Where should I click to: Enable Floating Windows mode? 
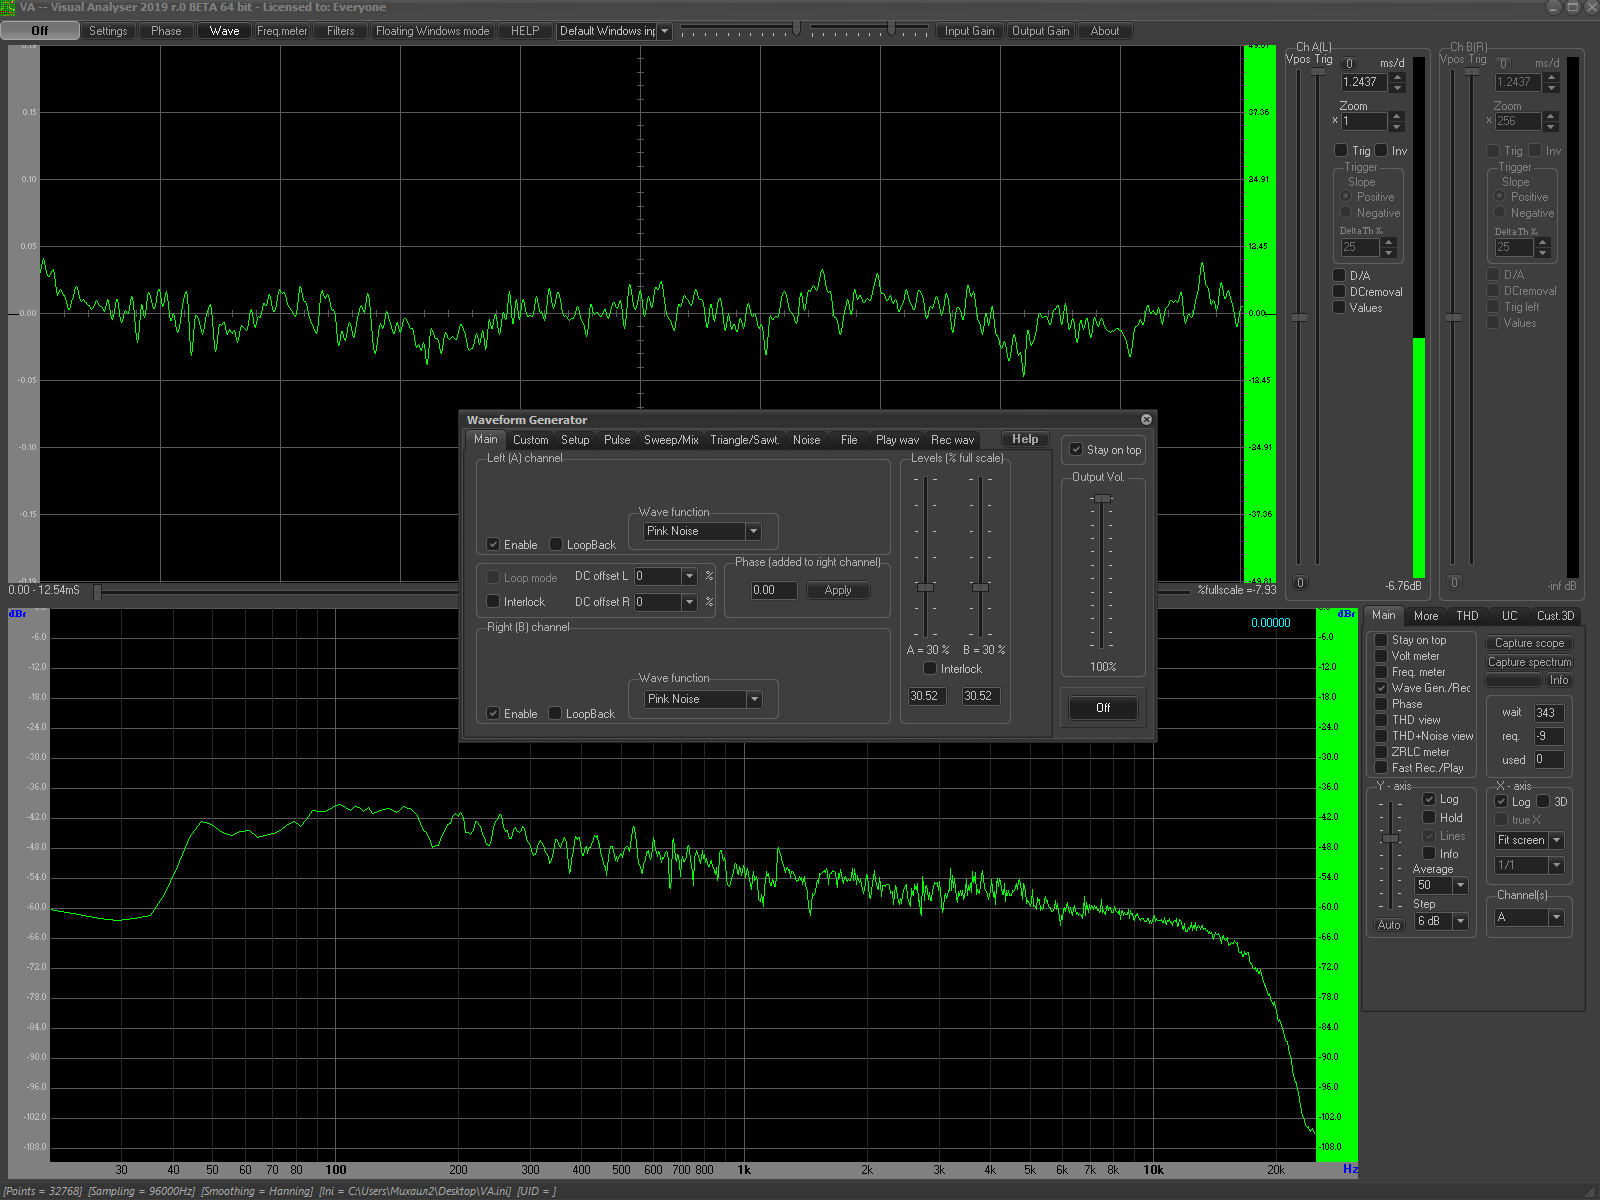pyautogui.click(x=432, y=30)
